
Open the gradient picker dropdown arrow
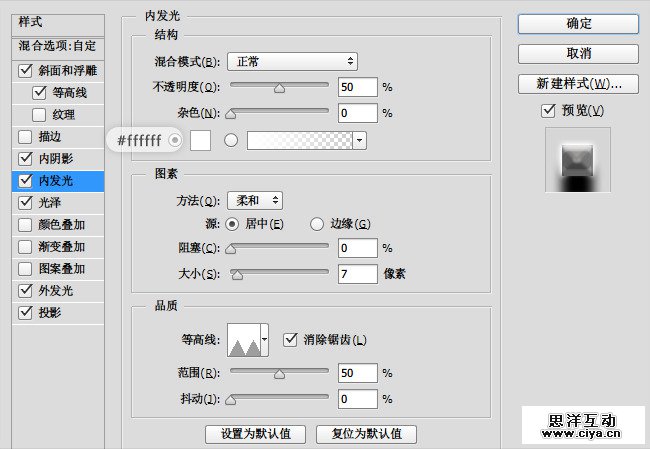coord(360,140)
